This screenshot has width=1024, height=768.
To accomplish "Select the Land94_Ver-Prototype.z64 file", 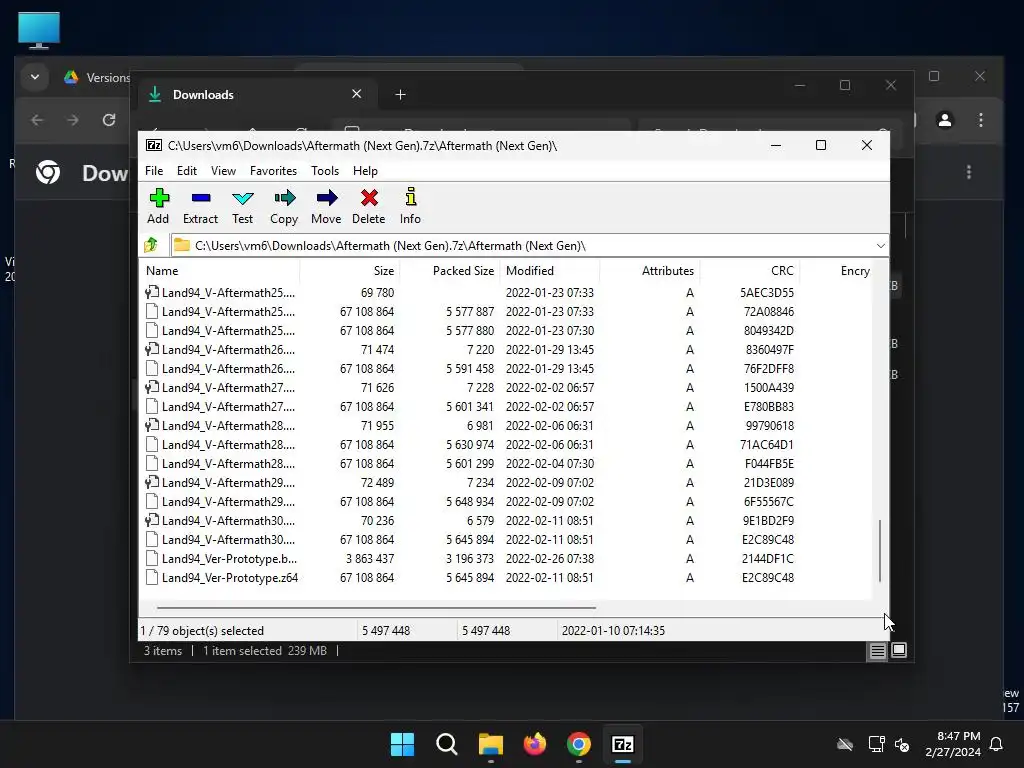I will [505, 578].
